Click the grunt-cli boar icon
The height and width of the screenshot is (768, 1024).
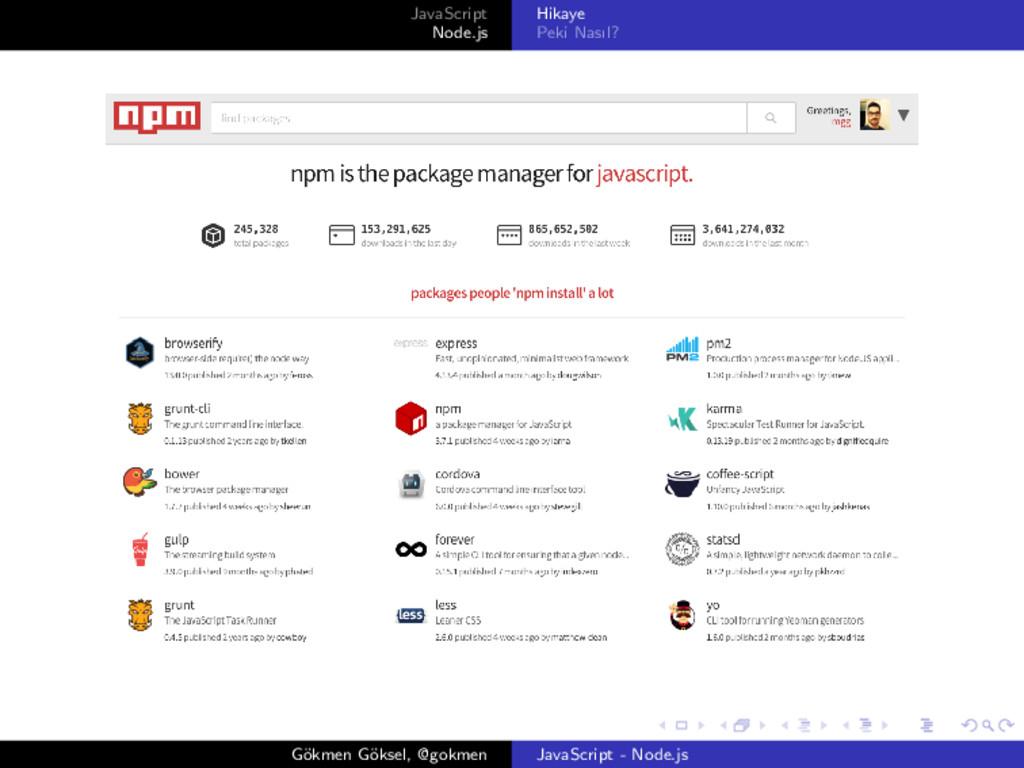(x=140, y=419)
